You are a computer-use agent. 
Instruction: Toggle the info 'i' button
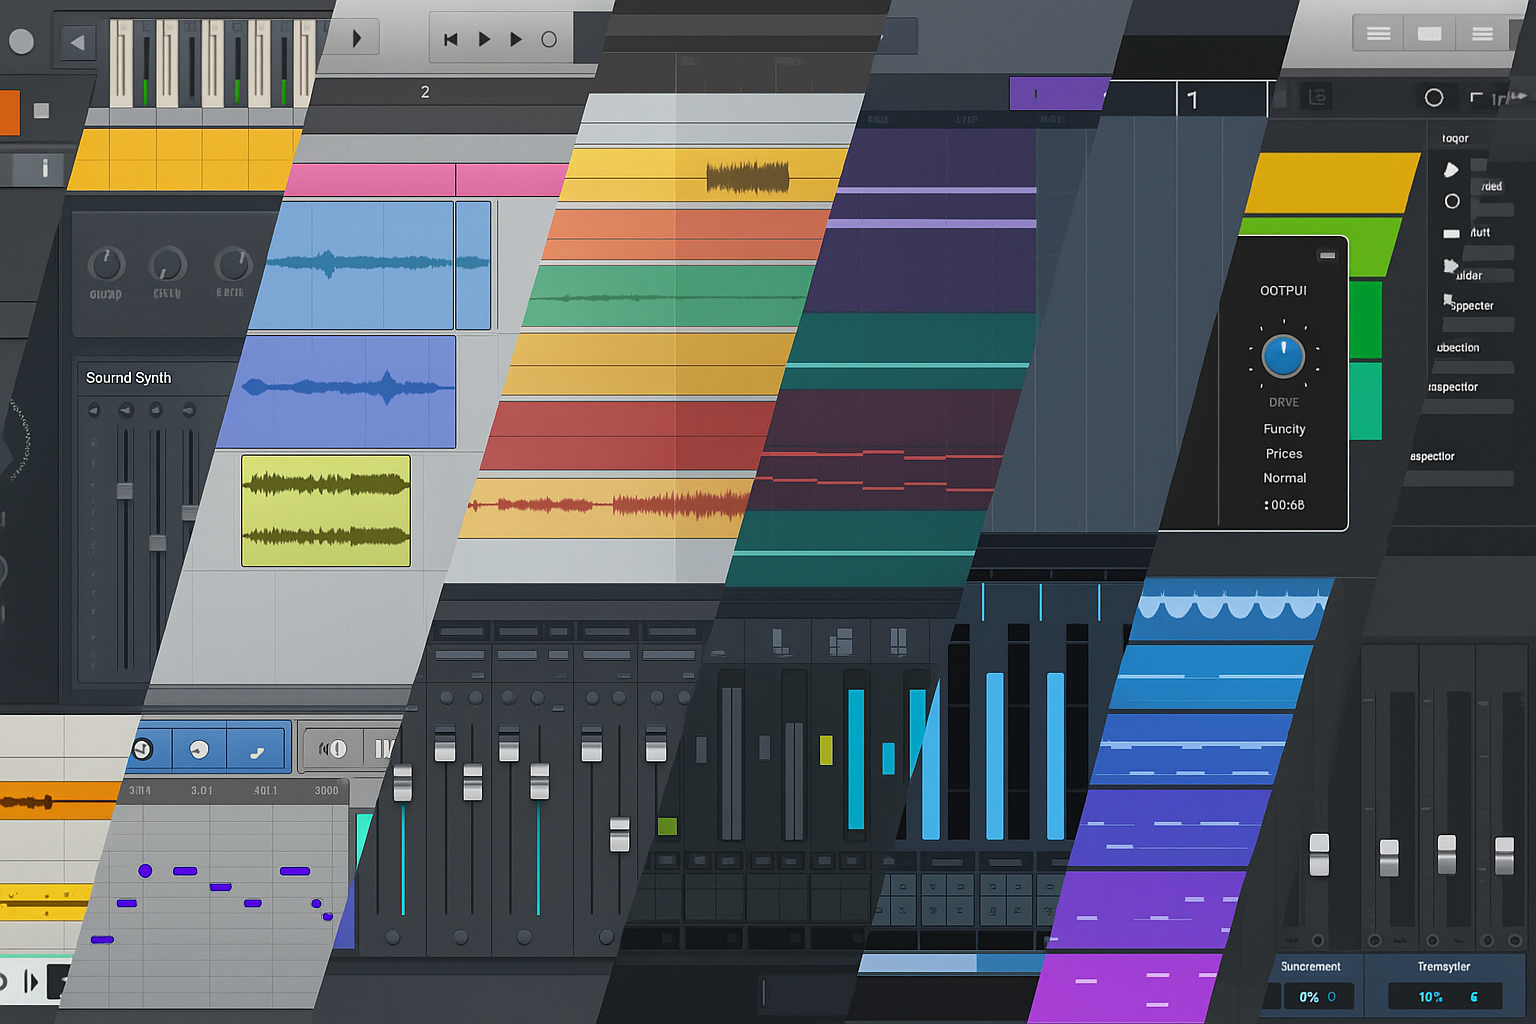click(44, 169)
